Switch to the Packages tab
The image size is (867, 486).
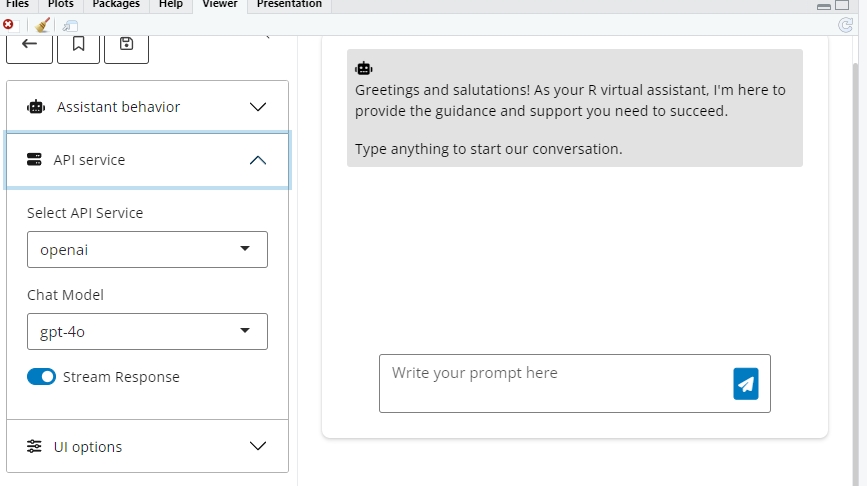pyautogui.click(x=116, y=4)
